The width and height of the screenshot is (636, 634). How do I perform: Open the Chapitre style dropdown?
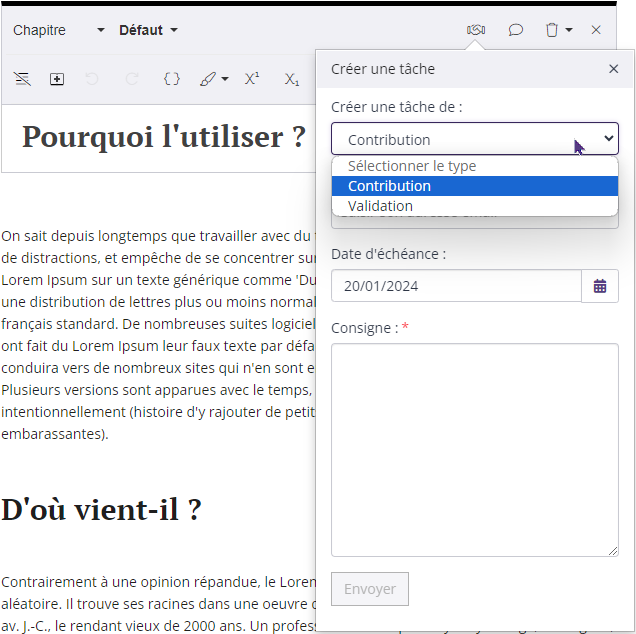click(x=59, y=30)
